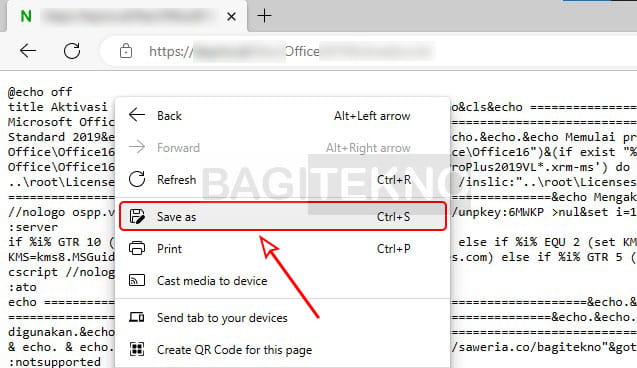Screen dimensions: 637x368
Task: Select Refresh from the context menu
Action: [x=283, y=180]
